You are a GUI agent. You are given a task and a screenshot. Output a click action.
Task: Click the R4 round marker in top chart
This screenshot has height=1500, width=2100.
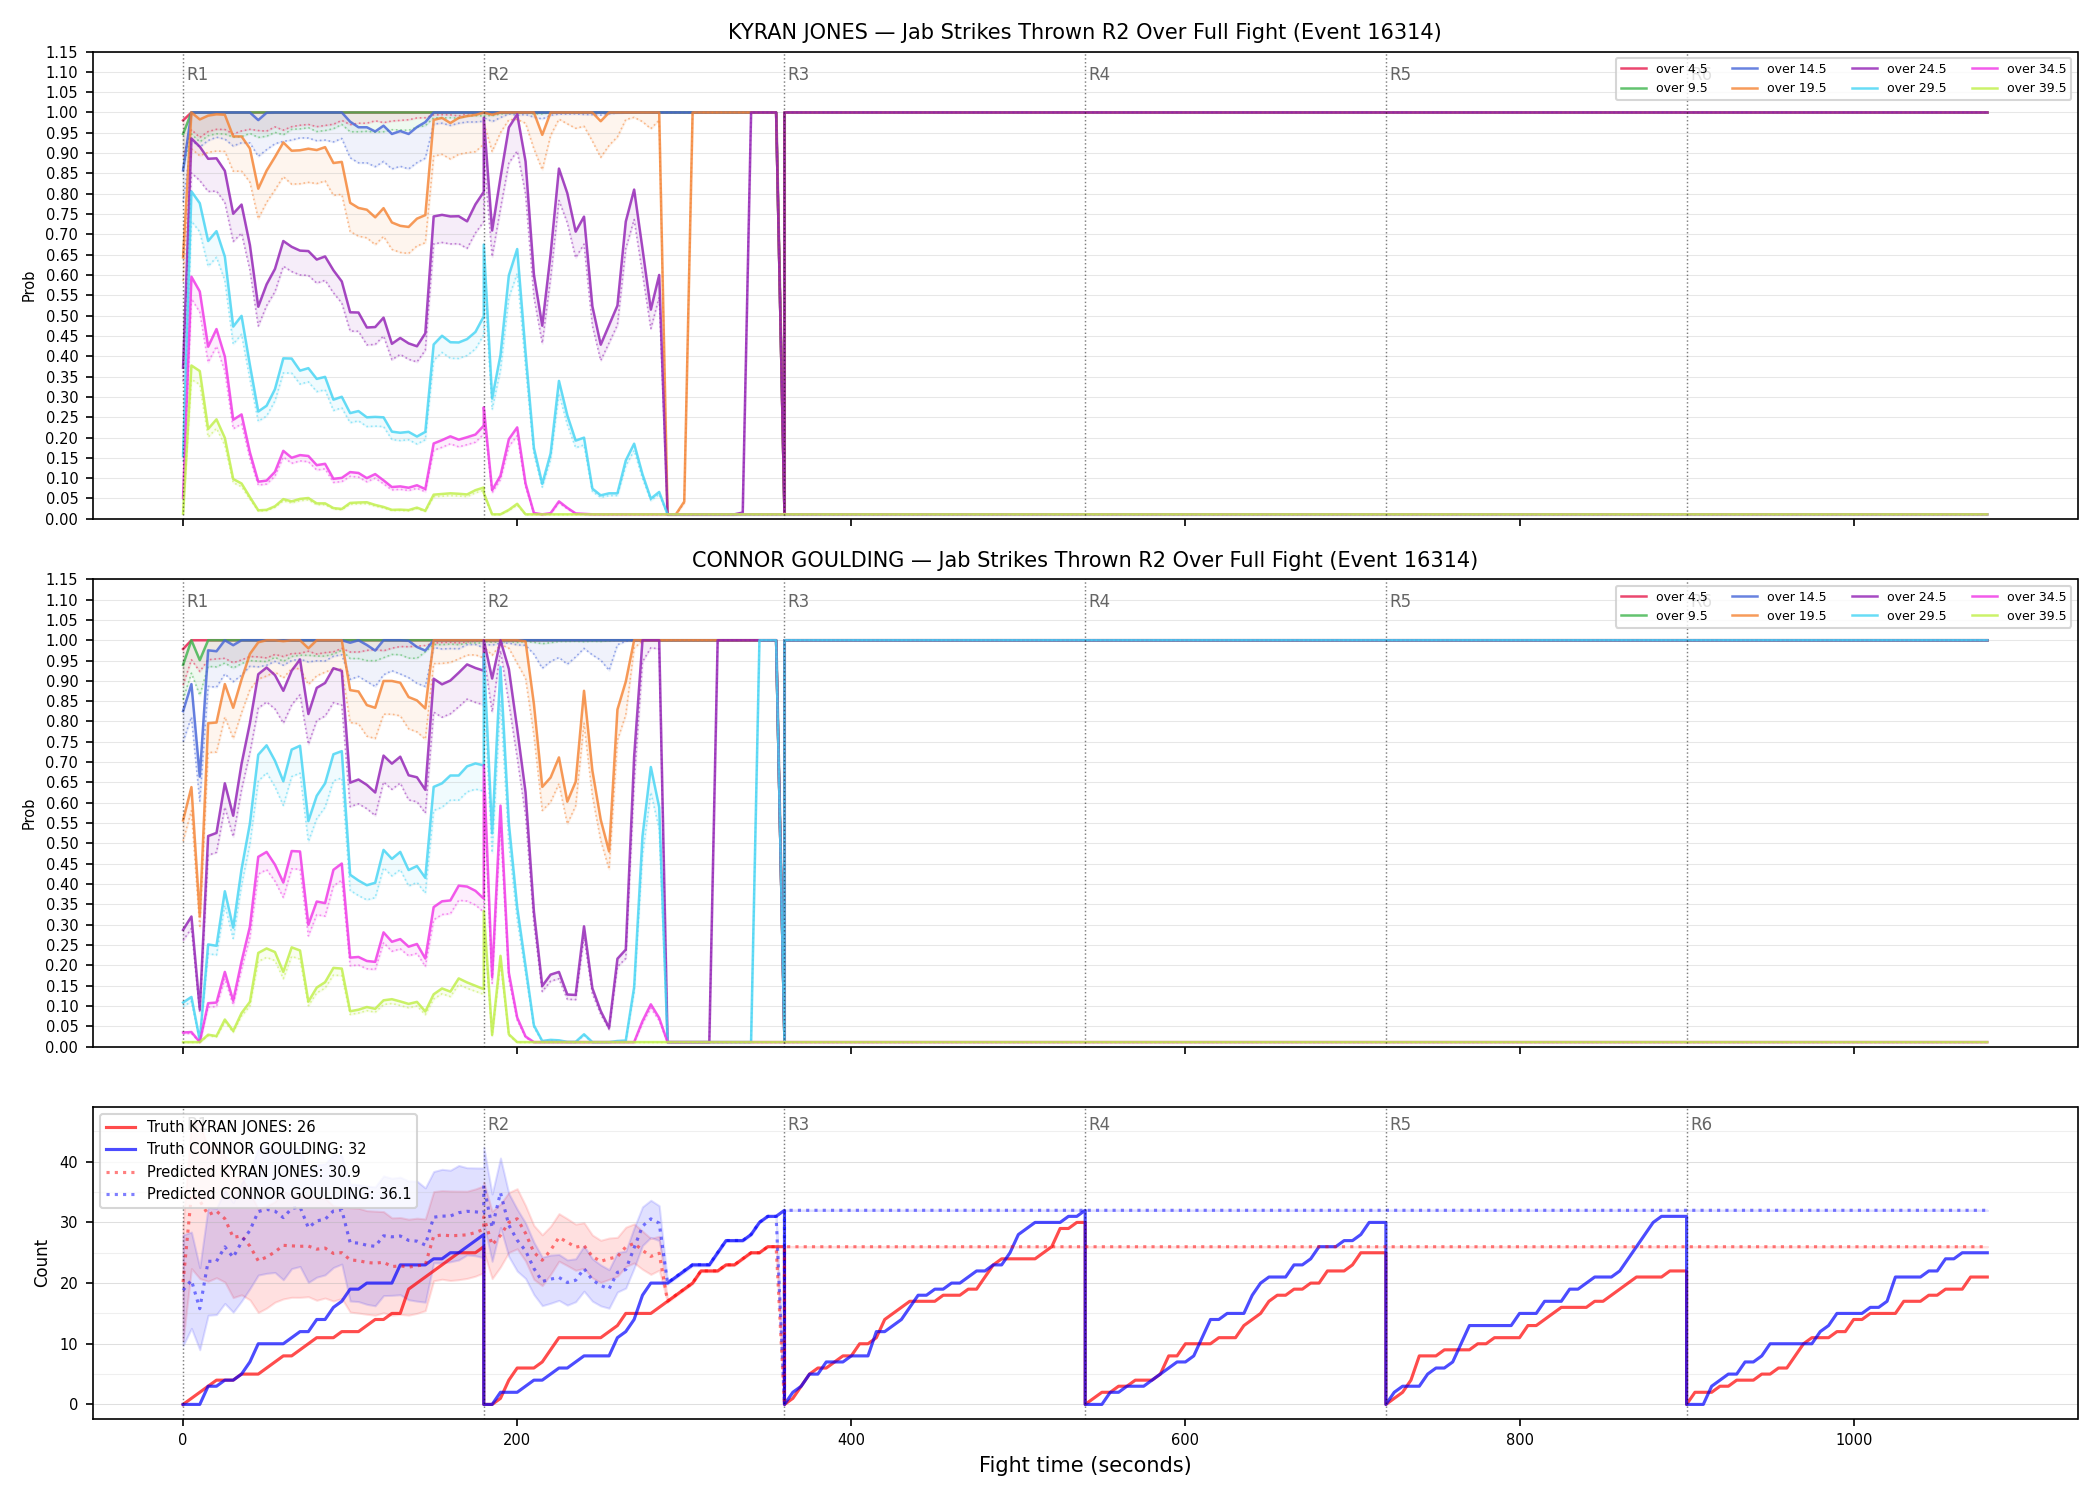click(1099, 74)
